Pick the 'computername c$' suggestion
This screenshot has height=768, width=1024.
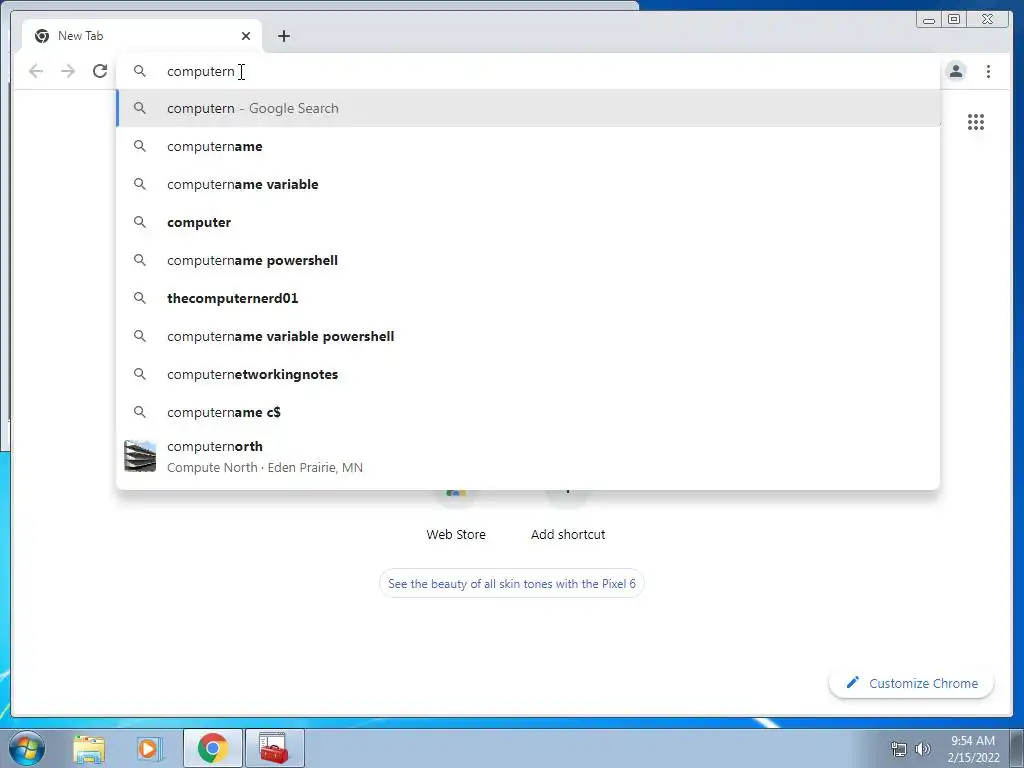pyautogui.click(x=528, y=412)
